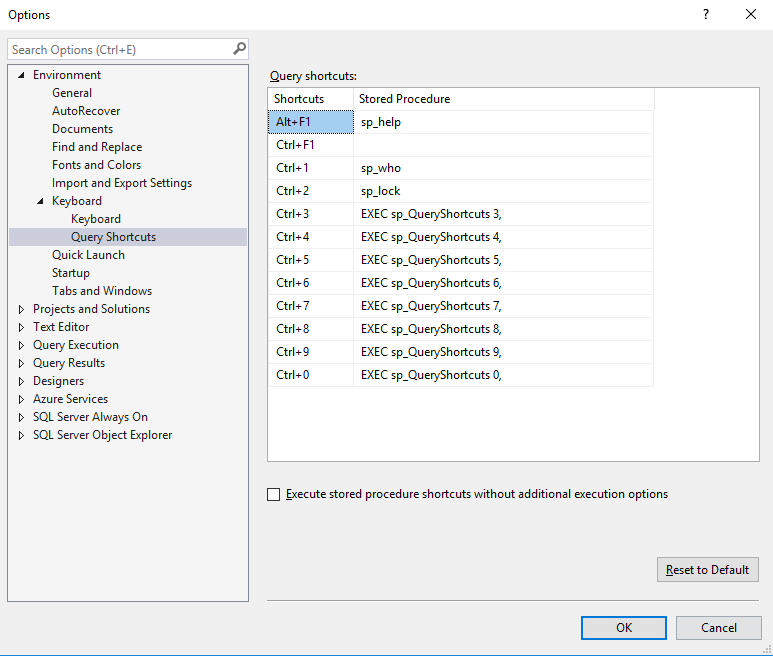Expand Projects and Solutions node
The width and height of the screenshot is (773, 656).
pos(21,309)
